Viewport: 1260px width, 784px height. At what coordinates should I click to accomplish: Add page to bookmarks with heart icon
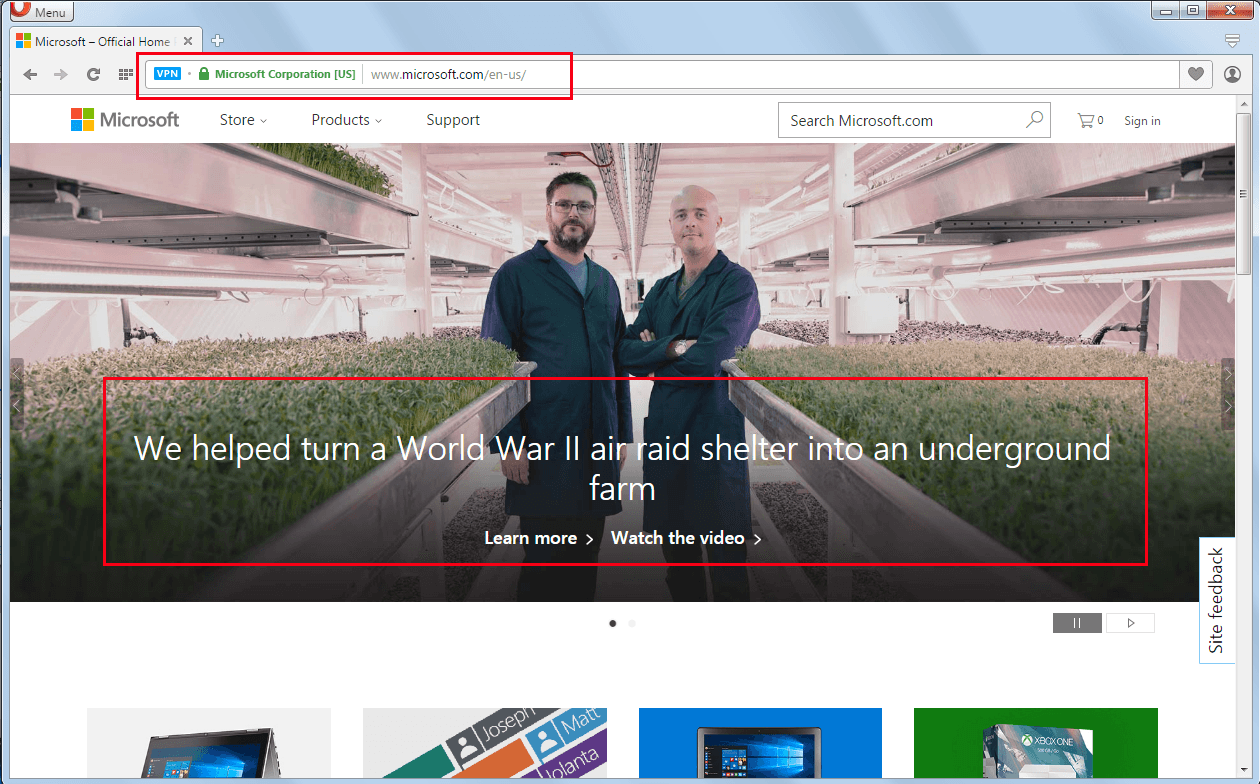(x=1196, y=74)
